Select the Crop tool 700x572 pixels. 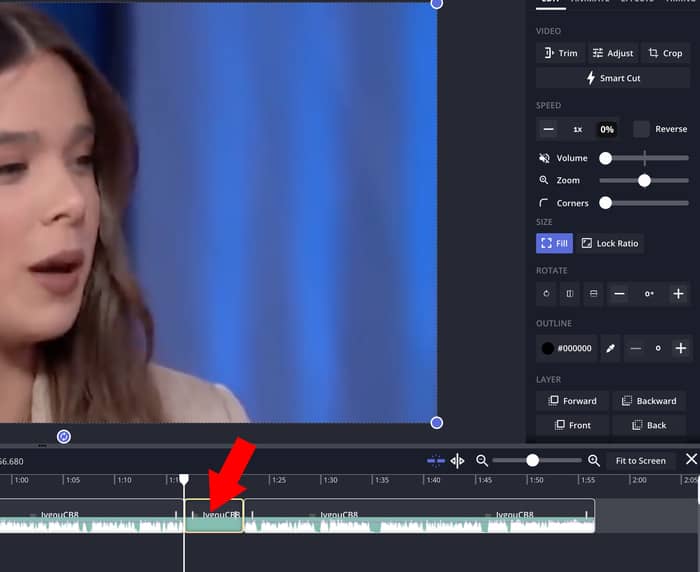point(664,53)
